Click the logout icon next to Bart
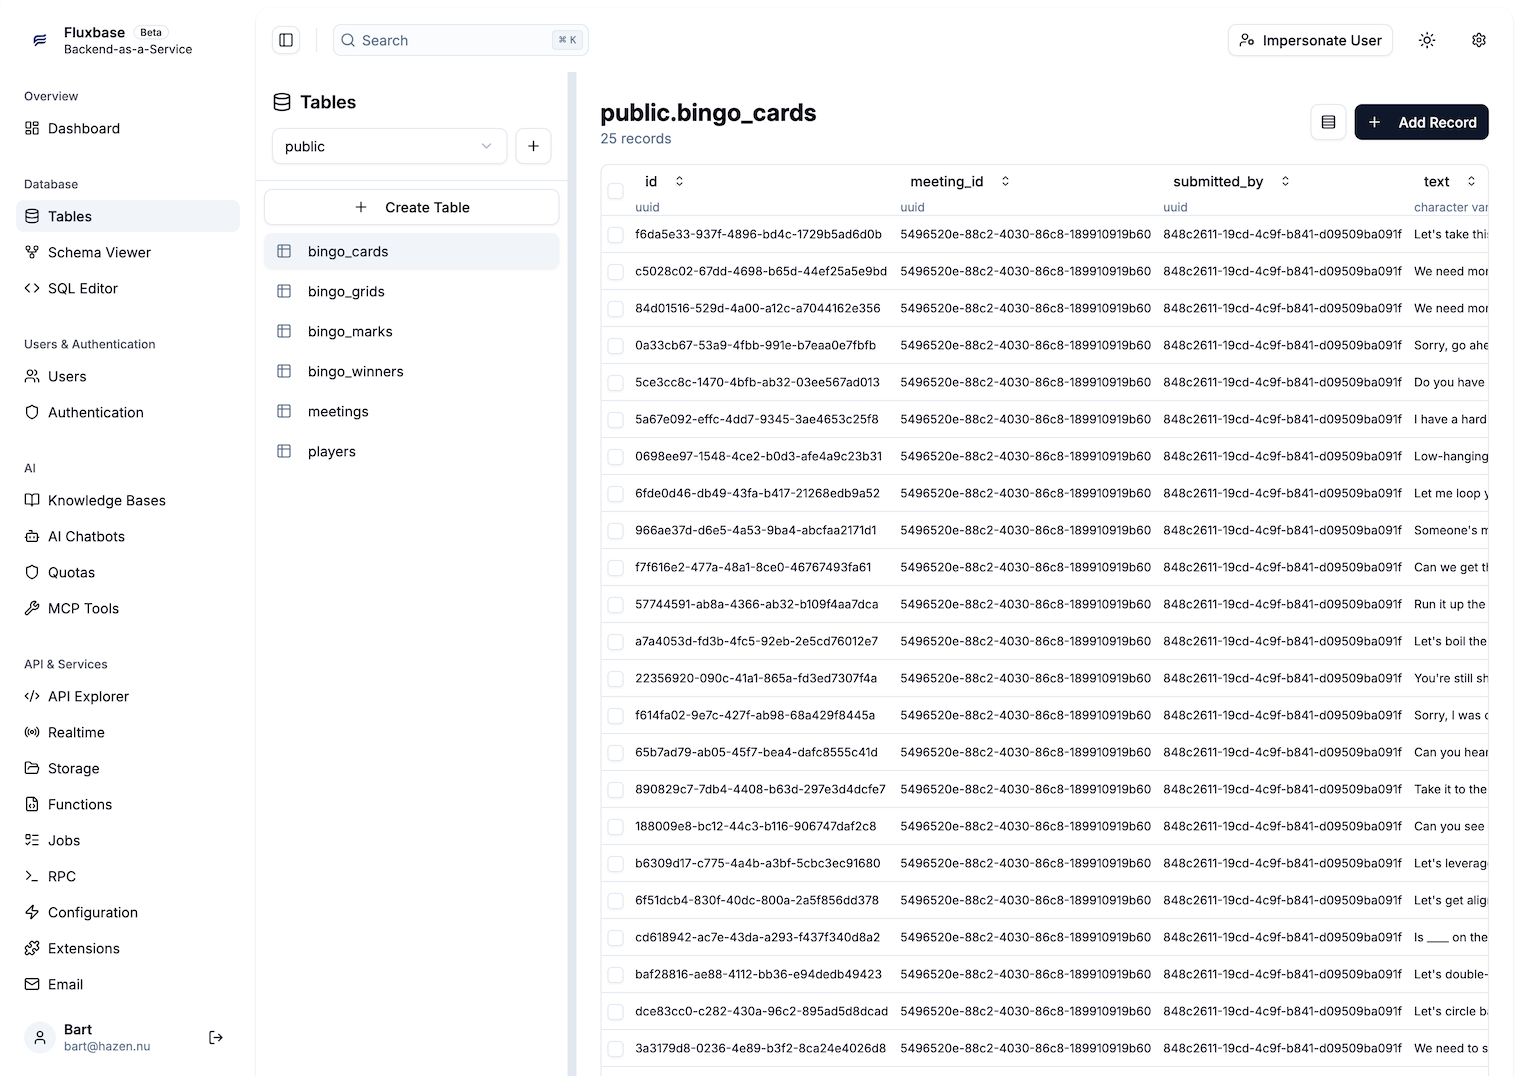Screen dimensions: 1521x1076 pos(216,1038)
